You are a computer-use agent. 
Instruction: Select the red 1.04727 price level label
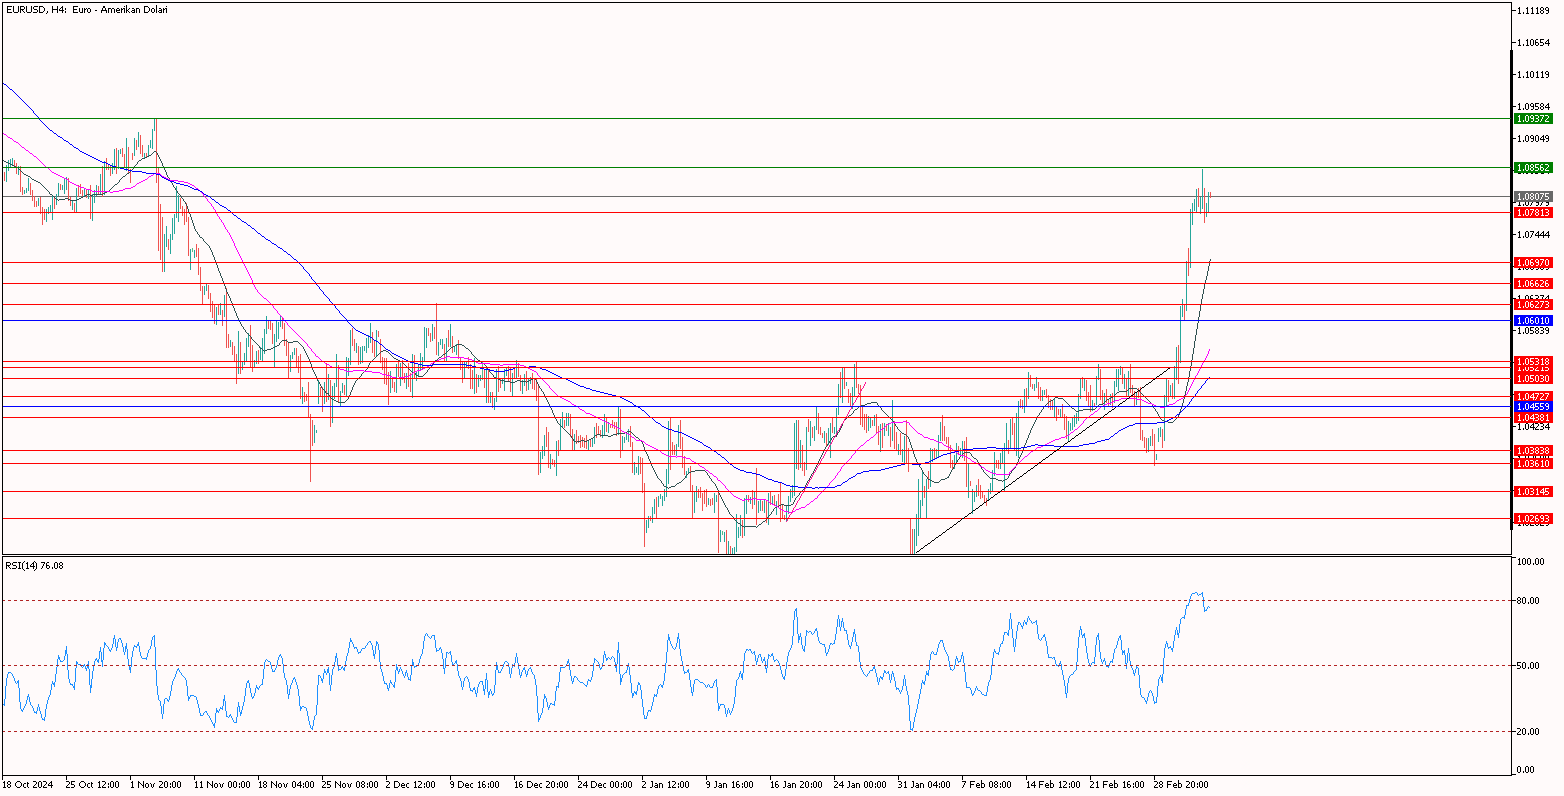pyautogui.click(x=1533, y=397)
